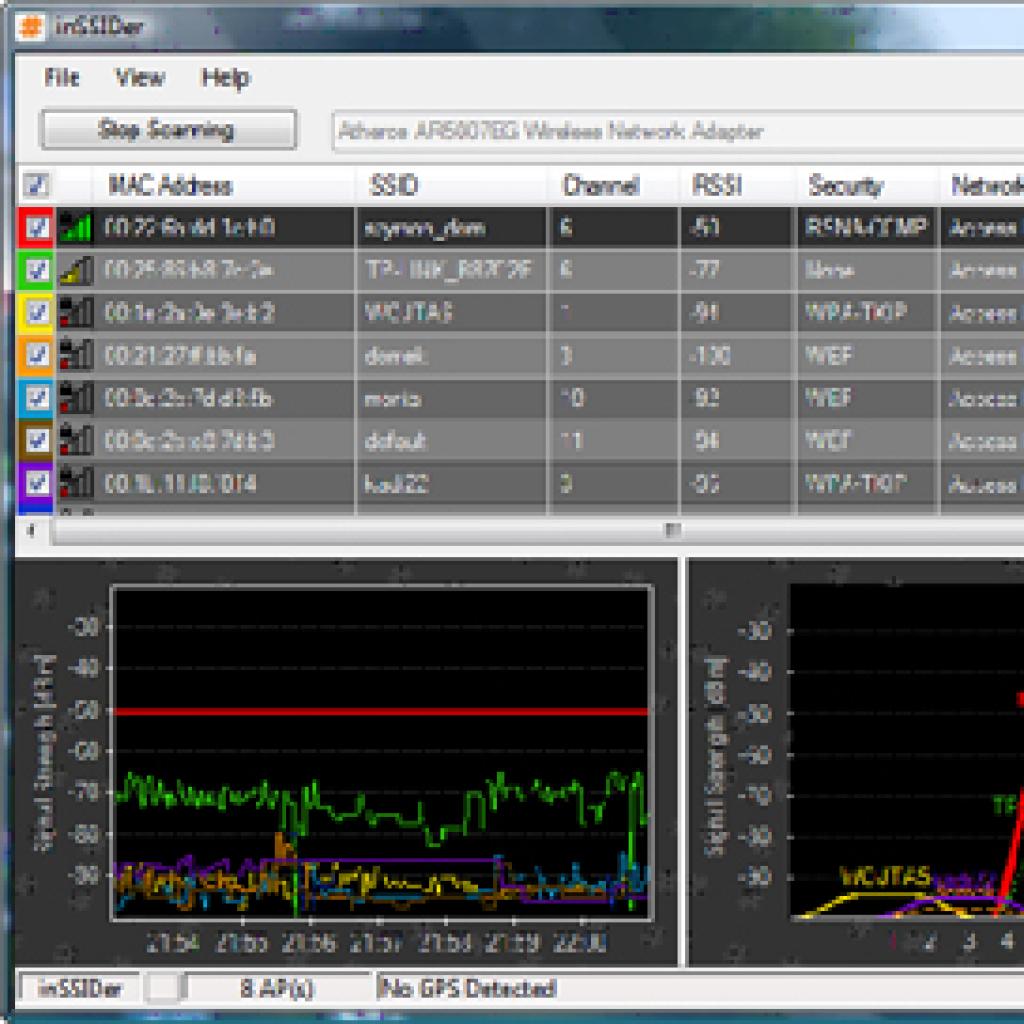Uncheck the yellow WOJTAS network checkbox
The height and width of the screenshot is (1024, 1024).
coord(37,312)
